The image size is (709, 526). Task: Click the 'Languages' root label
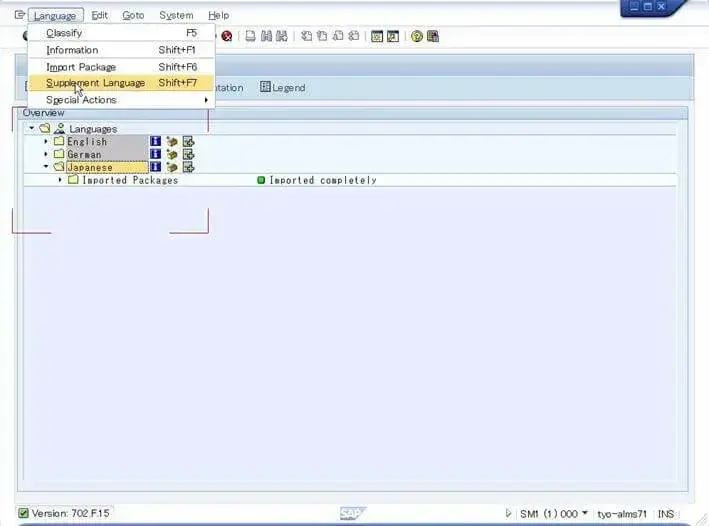tap(93, 129)
